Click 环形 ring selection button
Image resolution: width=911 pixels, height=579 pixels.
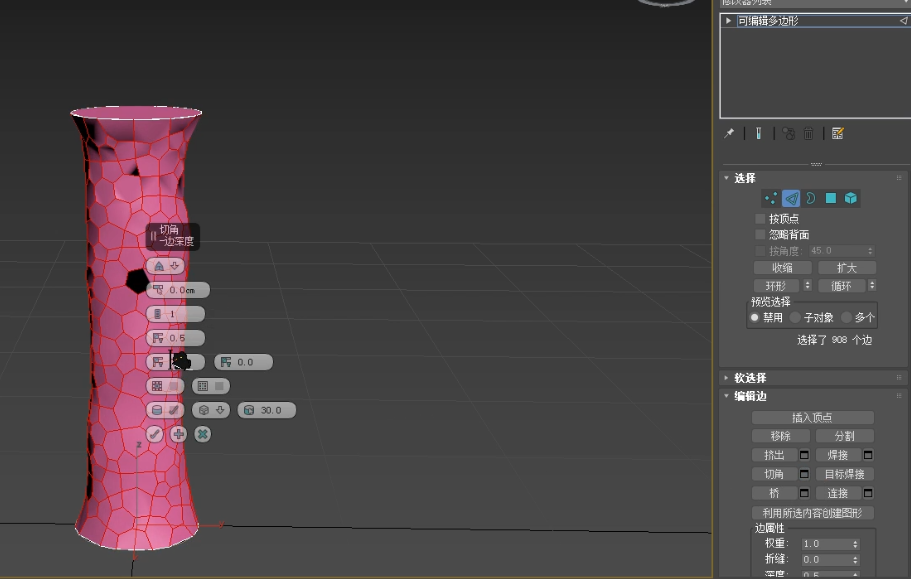(x=776, y=286)
